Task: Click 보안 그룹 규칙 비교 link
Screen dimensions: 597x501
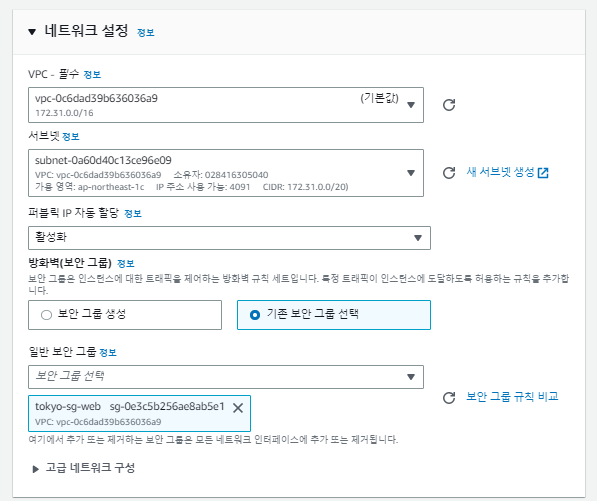Action: [x=512, y=397]
